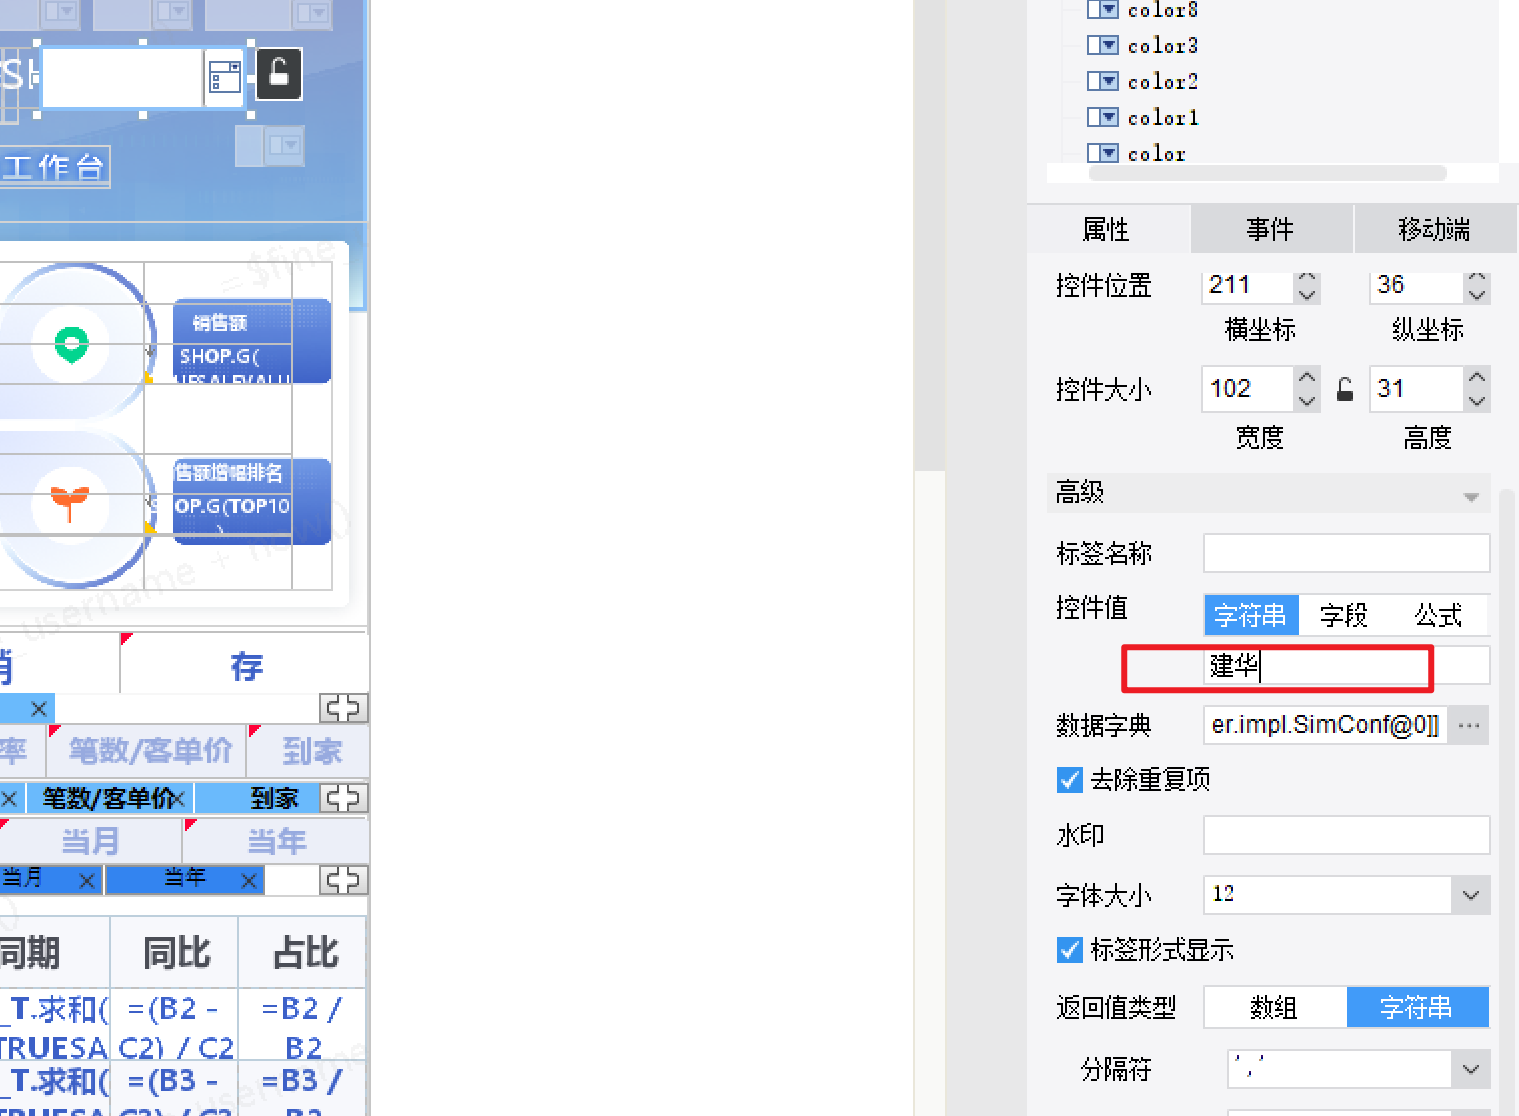The height and width of the screenshot is (1116, 1519).
Task: Choose 公式 for 控件值 type
Action: click(x=1439, y=615)
